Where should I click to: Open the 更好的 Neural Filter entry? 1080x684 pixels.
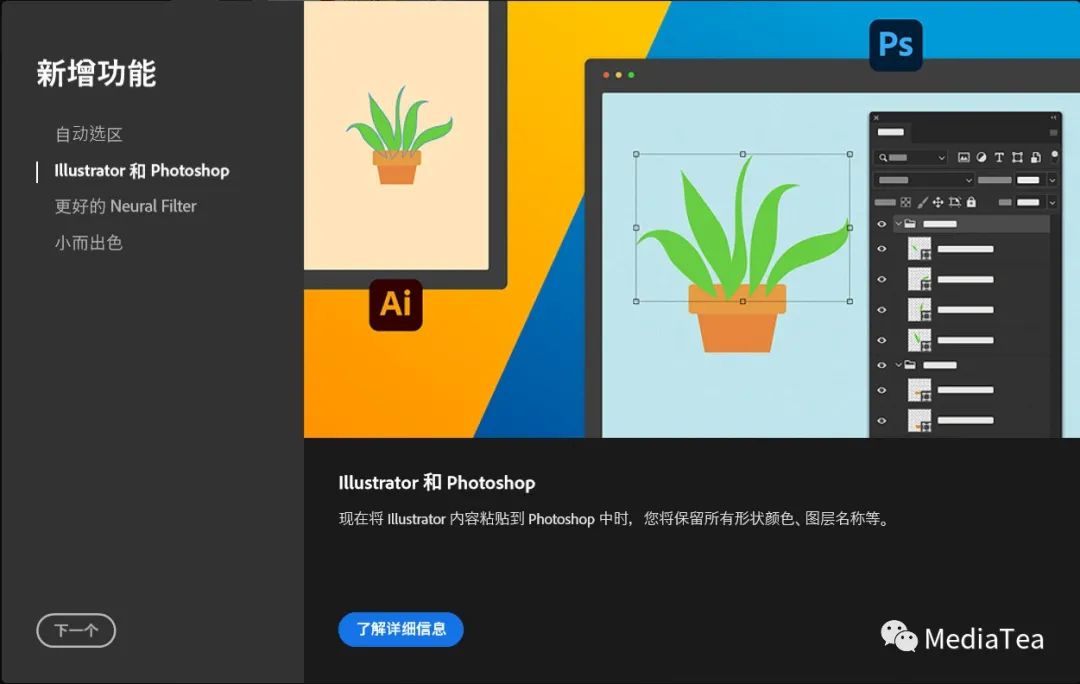(x=125, y=206)
